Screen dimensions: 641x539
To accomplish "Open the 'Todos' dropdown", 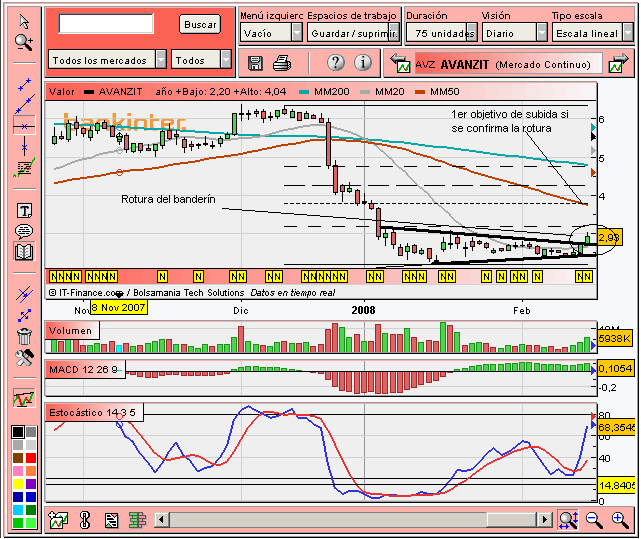I will pyautogui.click(x=202, y=60).
